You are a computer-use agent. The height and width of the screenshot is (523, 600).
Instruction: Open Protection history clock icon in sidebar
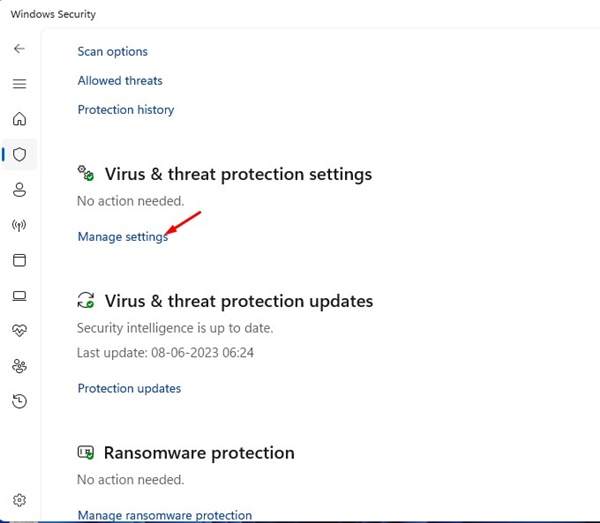(x=19, y=401)
